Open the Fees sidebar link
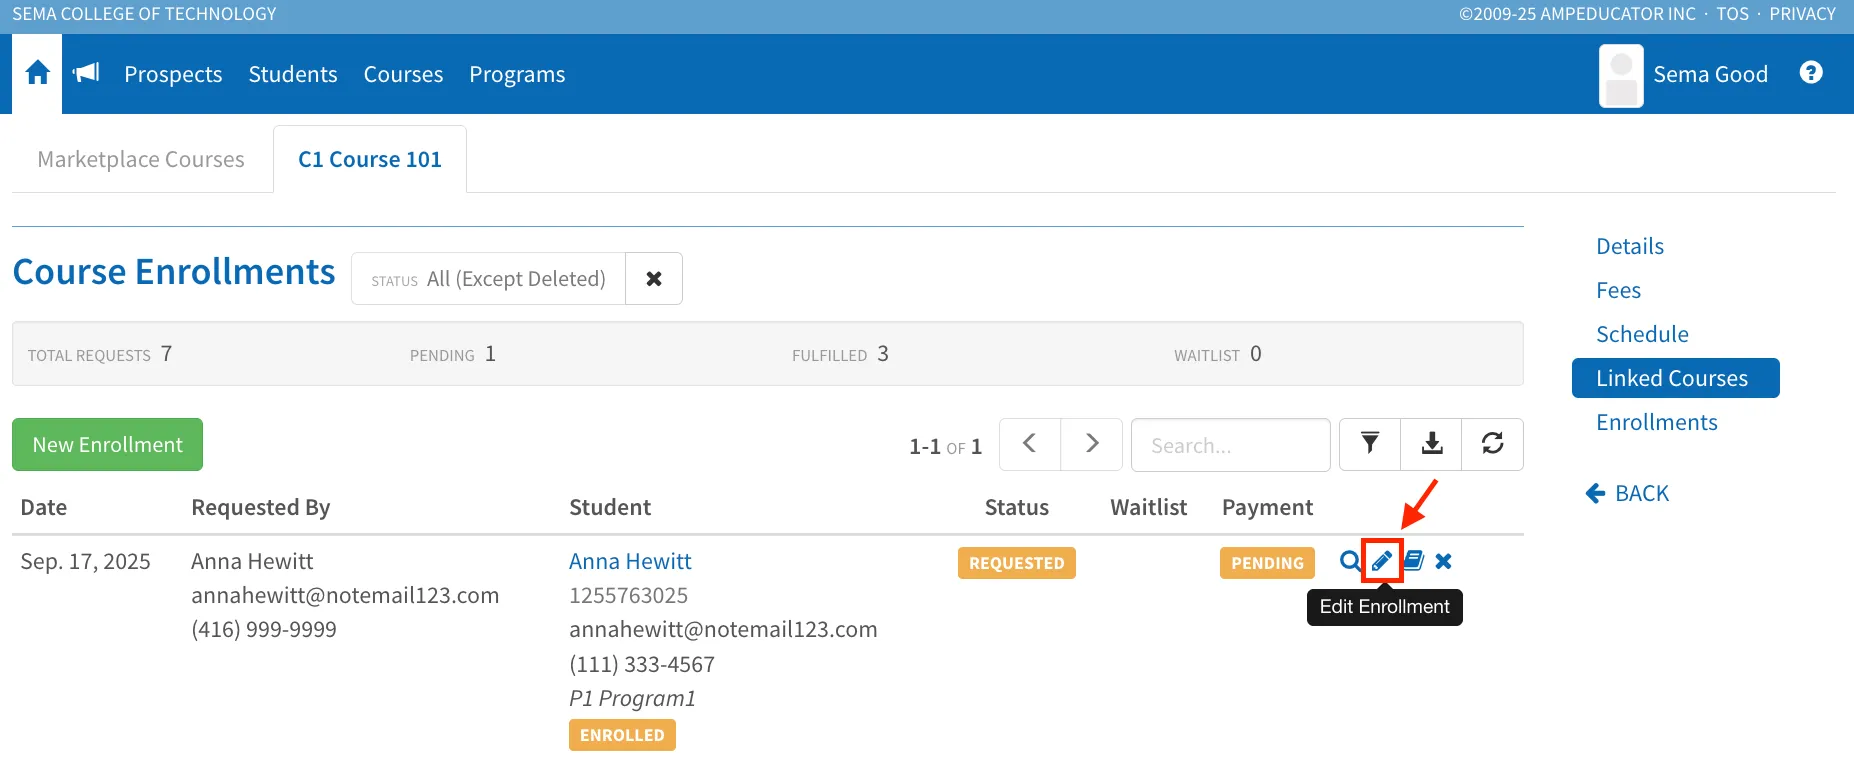Viewport: 1854px width, 770px height. (x=1618, y=290)
